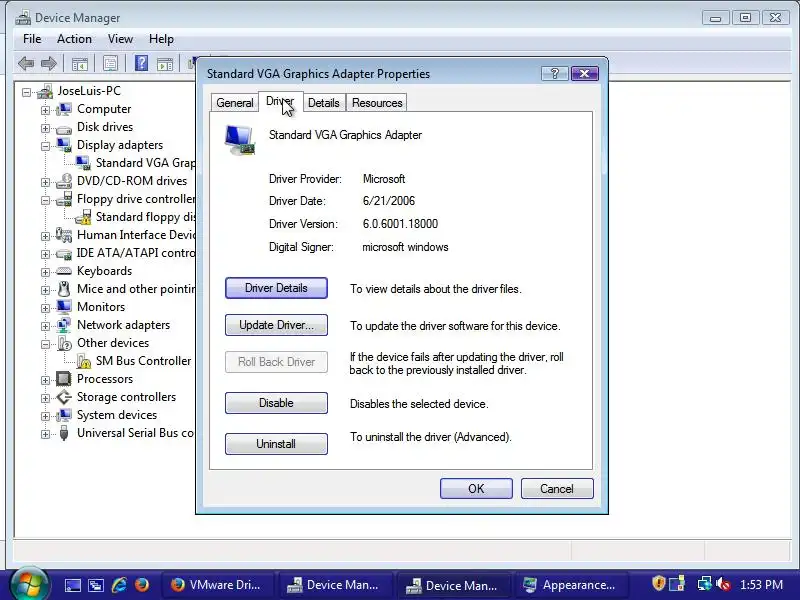800x600 pixels.
Task: Dismiss the dialog with Cancel
Action: click(557, 489)
